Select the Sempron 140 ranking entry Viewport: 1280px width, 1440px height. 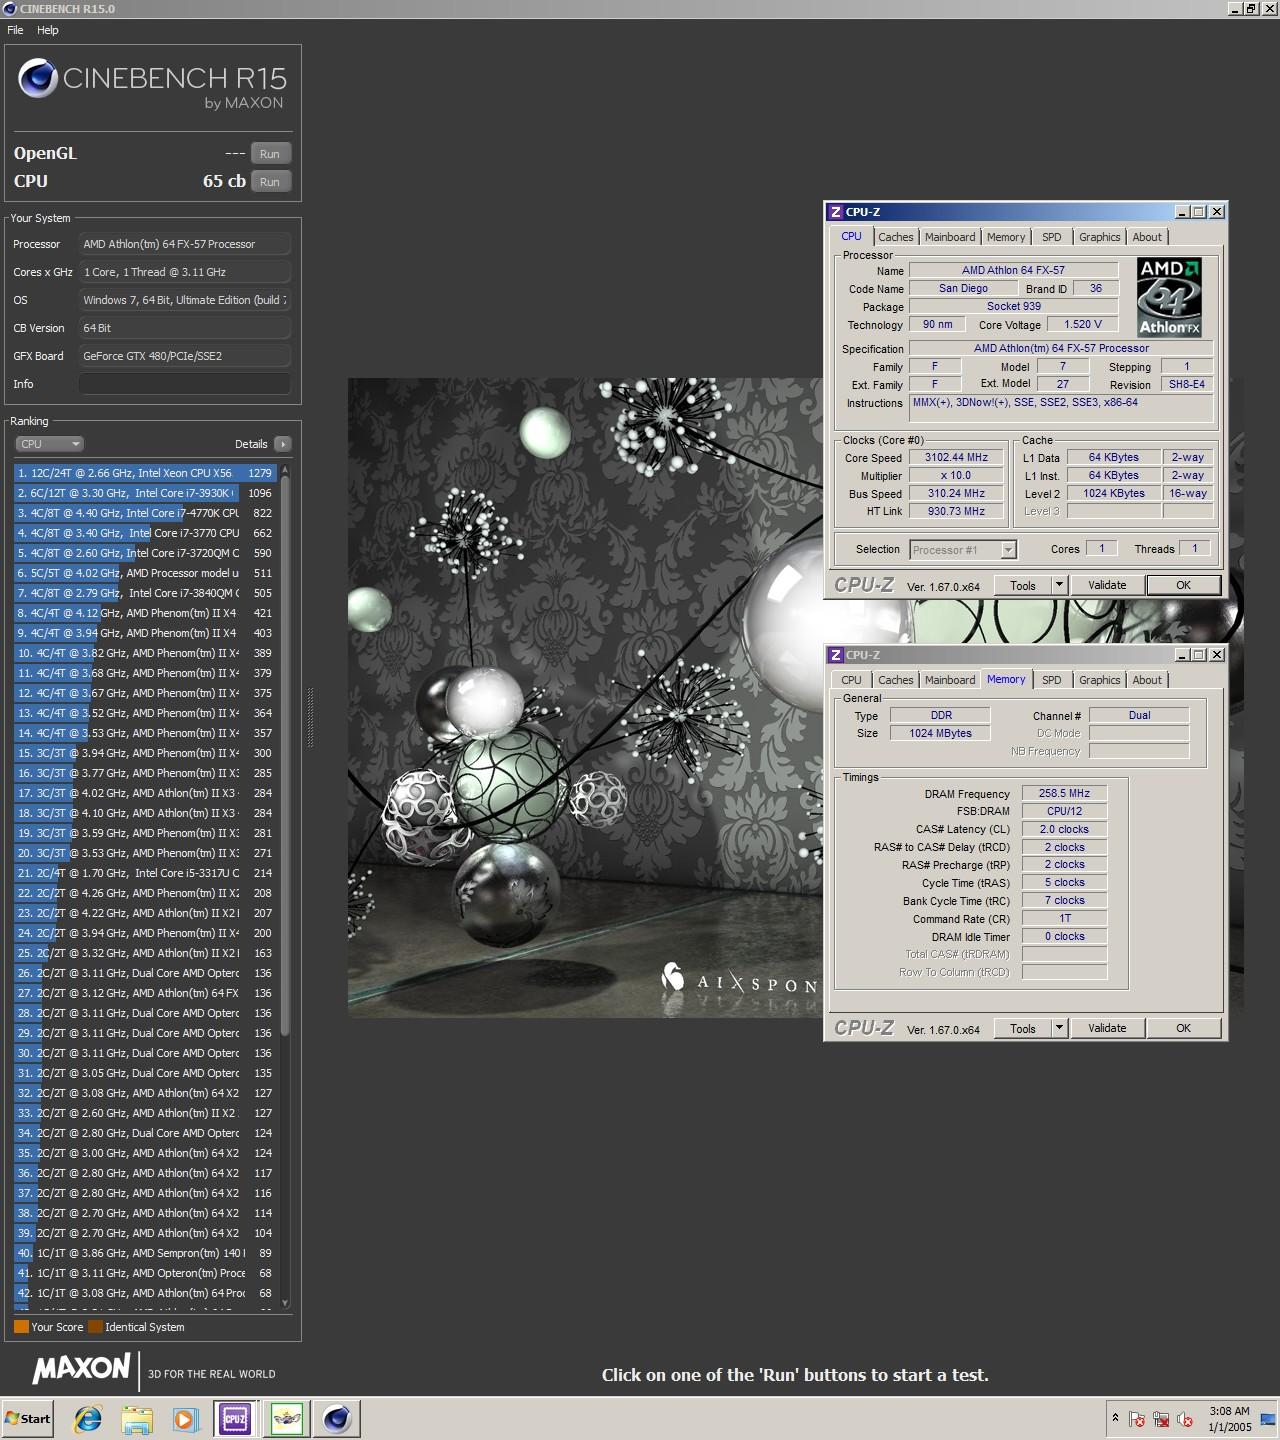[x=145, y=1253]
